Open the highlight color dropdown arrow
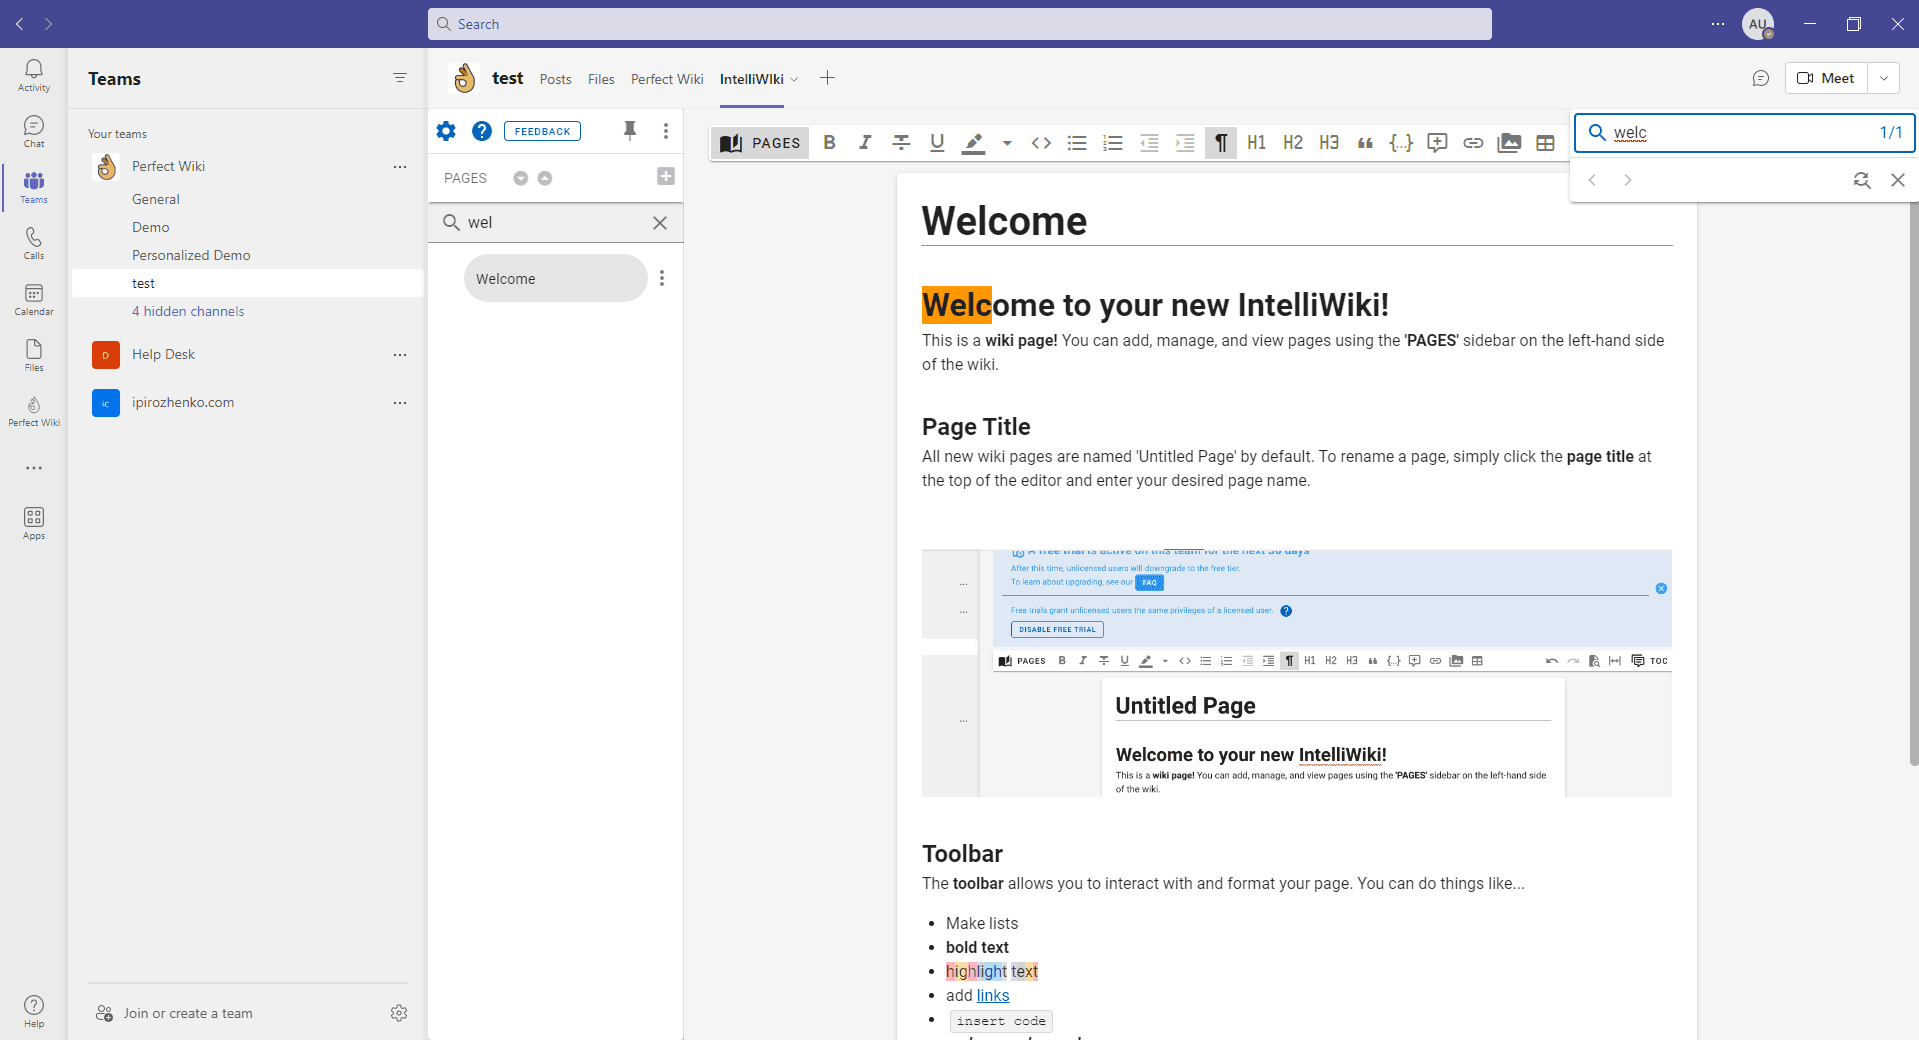Image resolution: width=1919 pixels, height=1040 pixels. pyautogui.click(x=1007, y=143)
